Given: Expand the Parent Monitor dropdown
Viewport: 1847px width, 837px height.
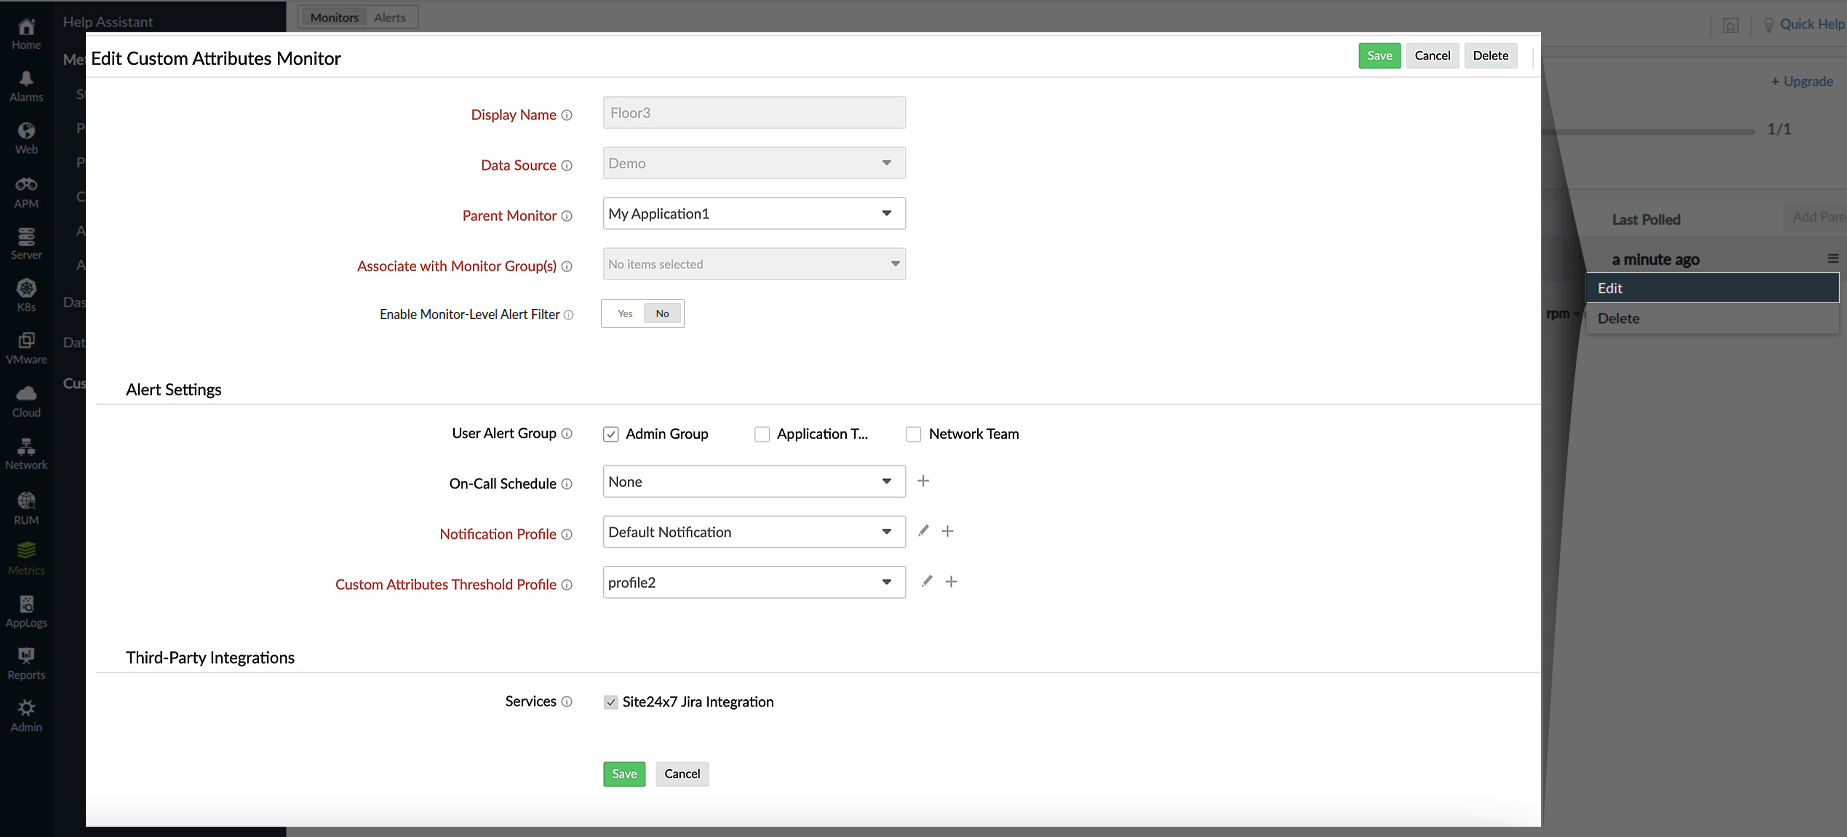Looking at the screenshot, I should 754,214.
